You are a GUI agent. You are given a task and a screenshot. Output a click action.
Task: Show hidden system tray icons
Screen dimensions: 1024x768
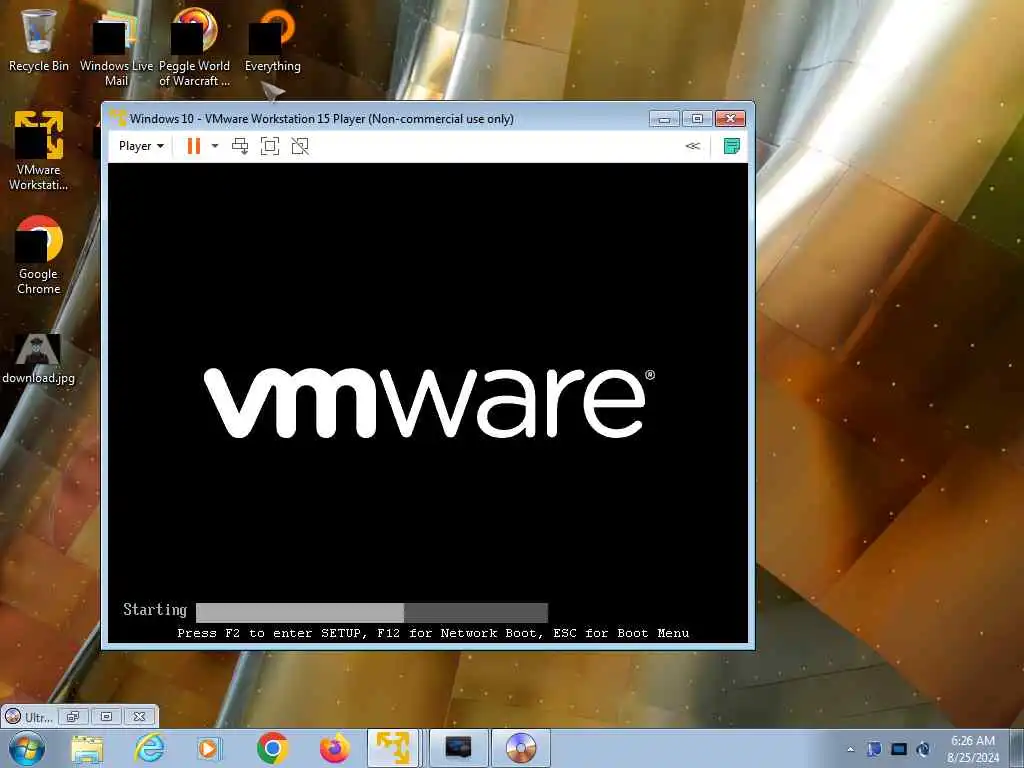click(850, 749)
